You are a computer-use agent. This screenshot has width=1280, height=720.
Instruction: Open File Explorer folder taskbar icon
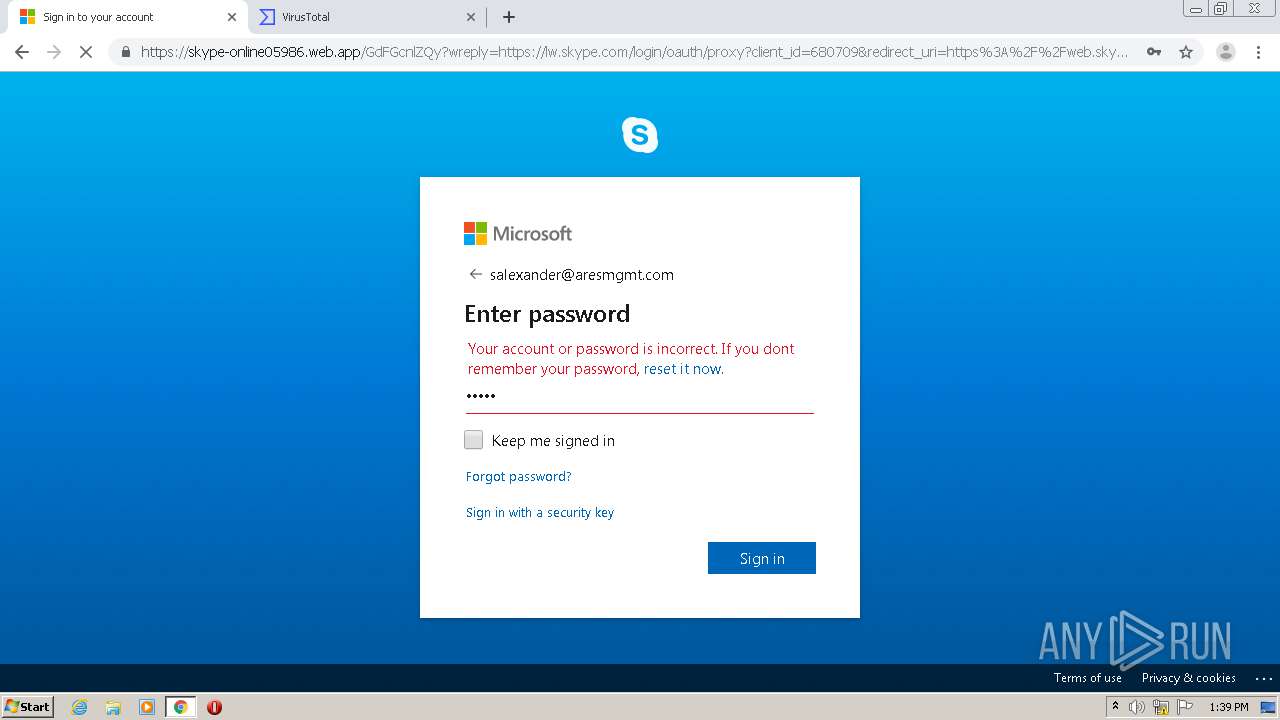(113, 707)
